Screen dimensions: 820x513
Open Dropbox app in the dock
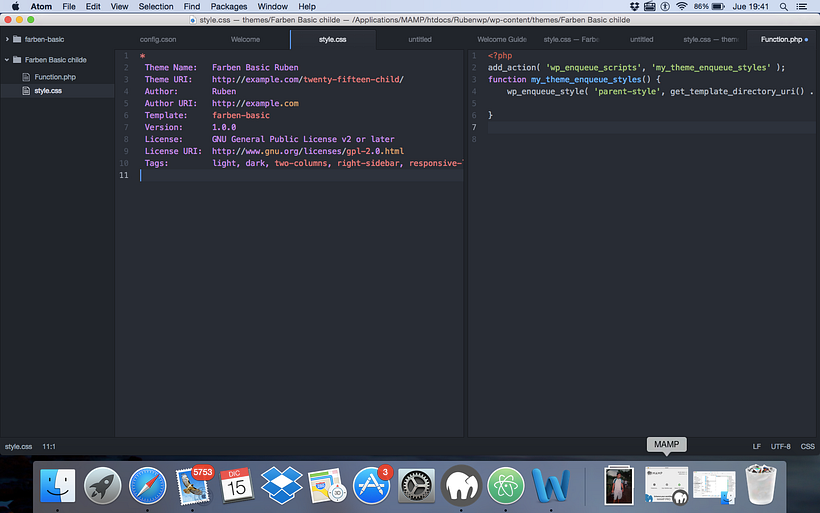coord(281,485)
